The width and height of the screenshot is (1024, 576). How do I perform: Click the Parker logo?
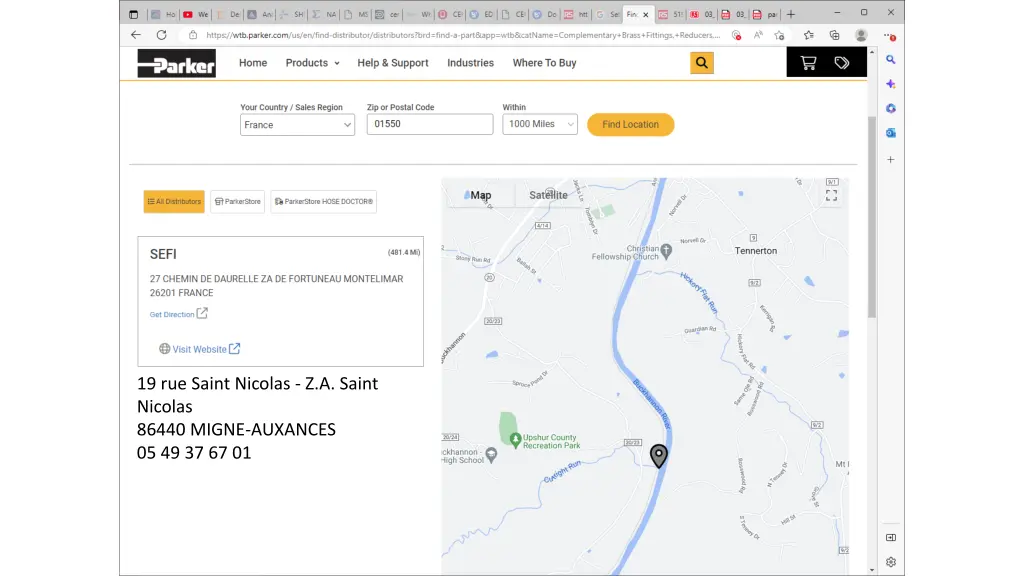click(176, 63)
